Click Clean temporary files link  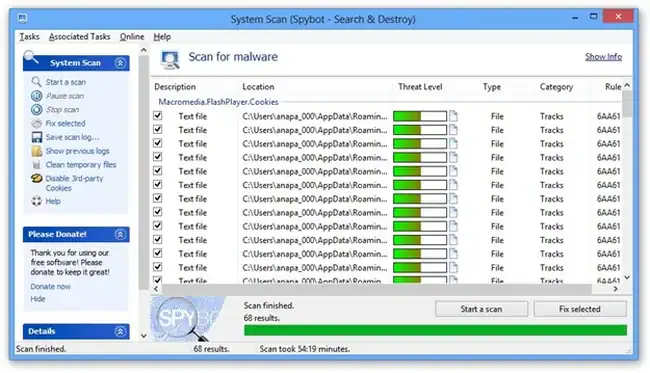pos(81,165)
